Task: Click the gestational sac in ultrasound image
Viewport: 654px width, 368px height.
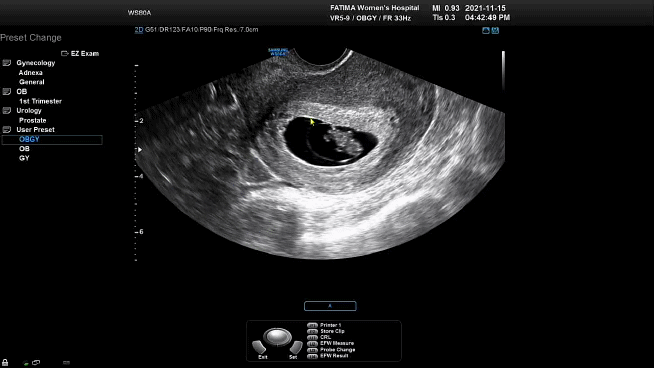Action: pyautogui.click(x=330, y=142)
